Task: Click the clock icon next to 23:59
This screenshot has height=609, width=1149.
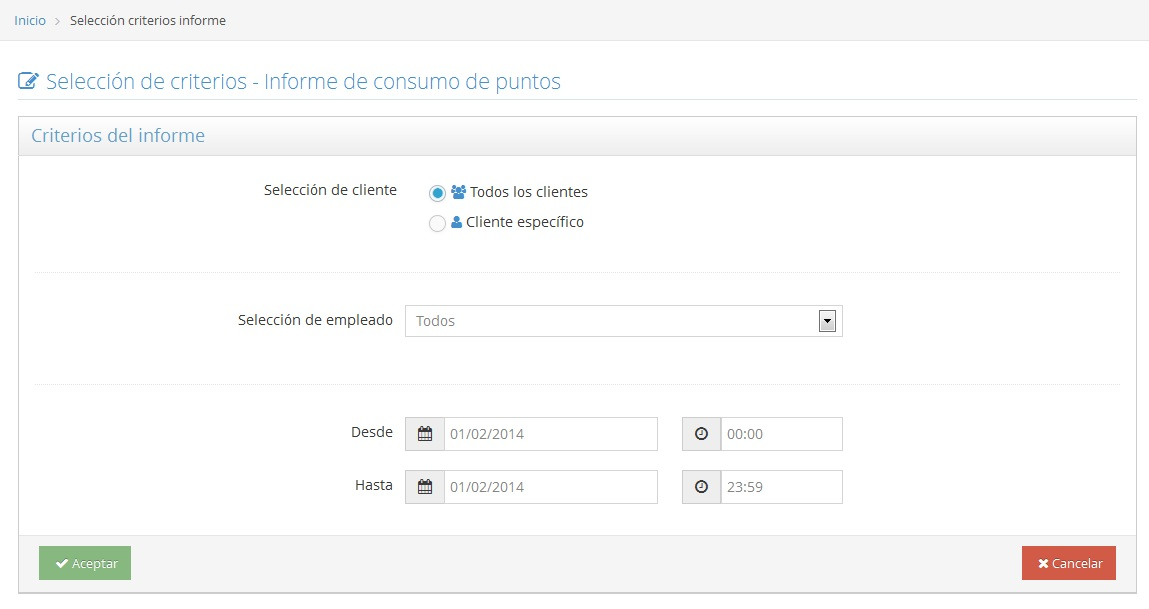Action: [x=701, y=487]
